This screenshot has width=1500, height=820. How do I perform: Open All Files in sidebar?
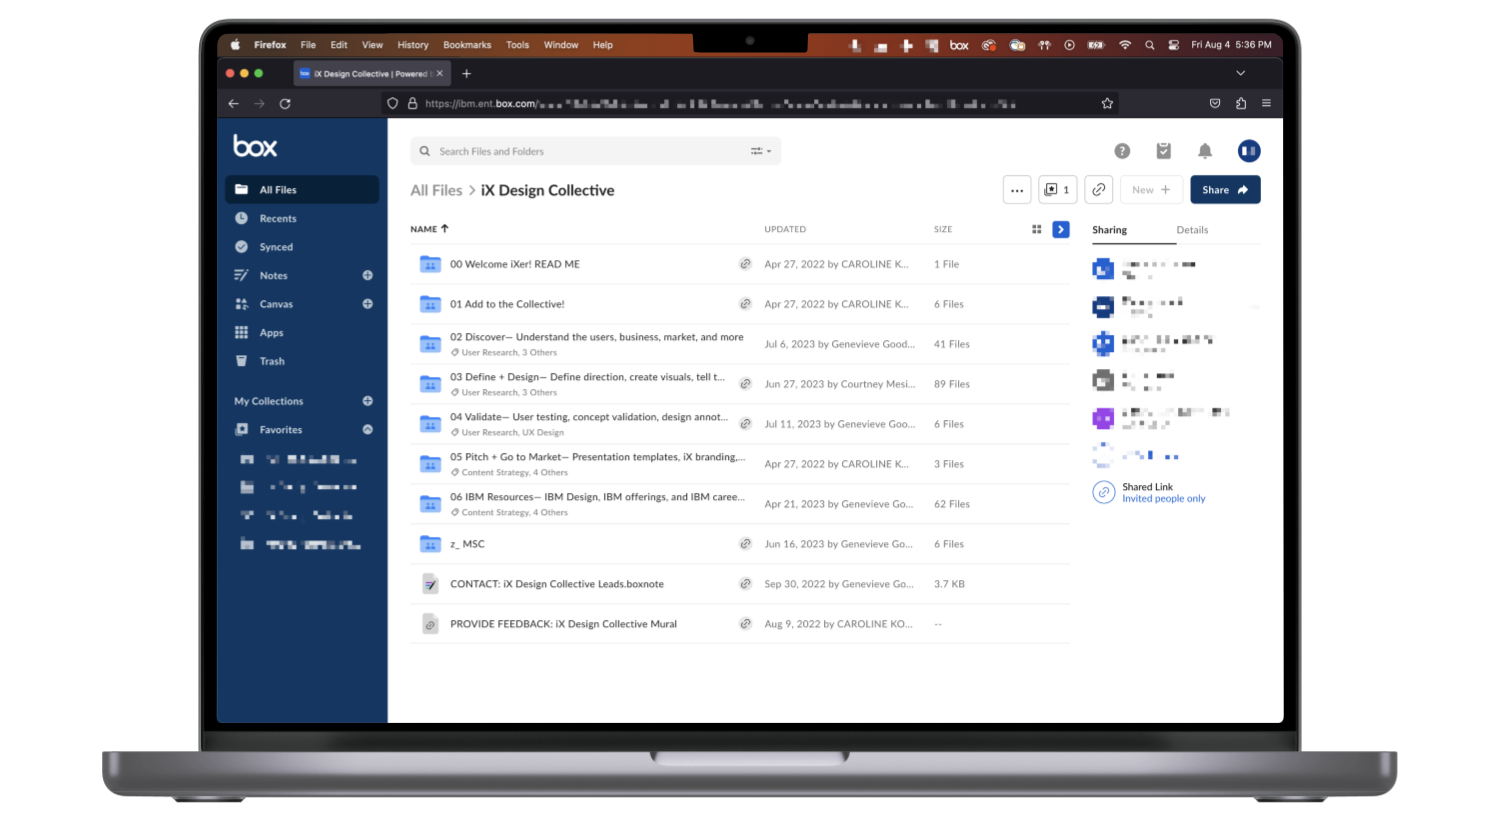[302, 189]
